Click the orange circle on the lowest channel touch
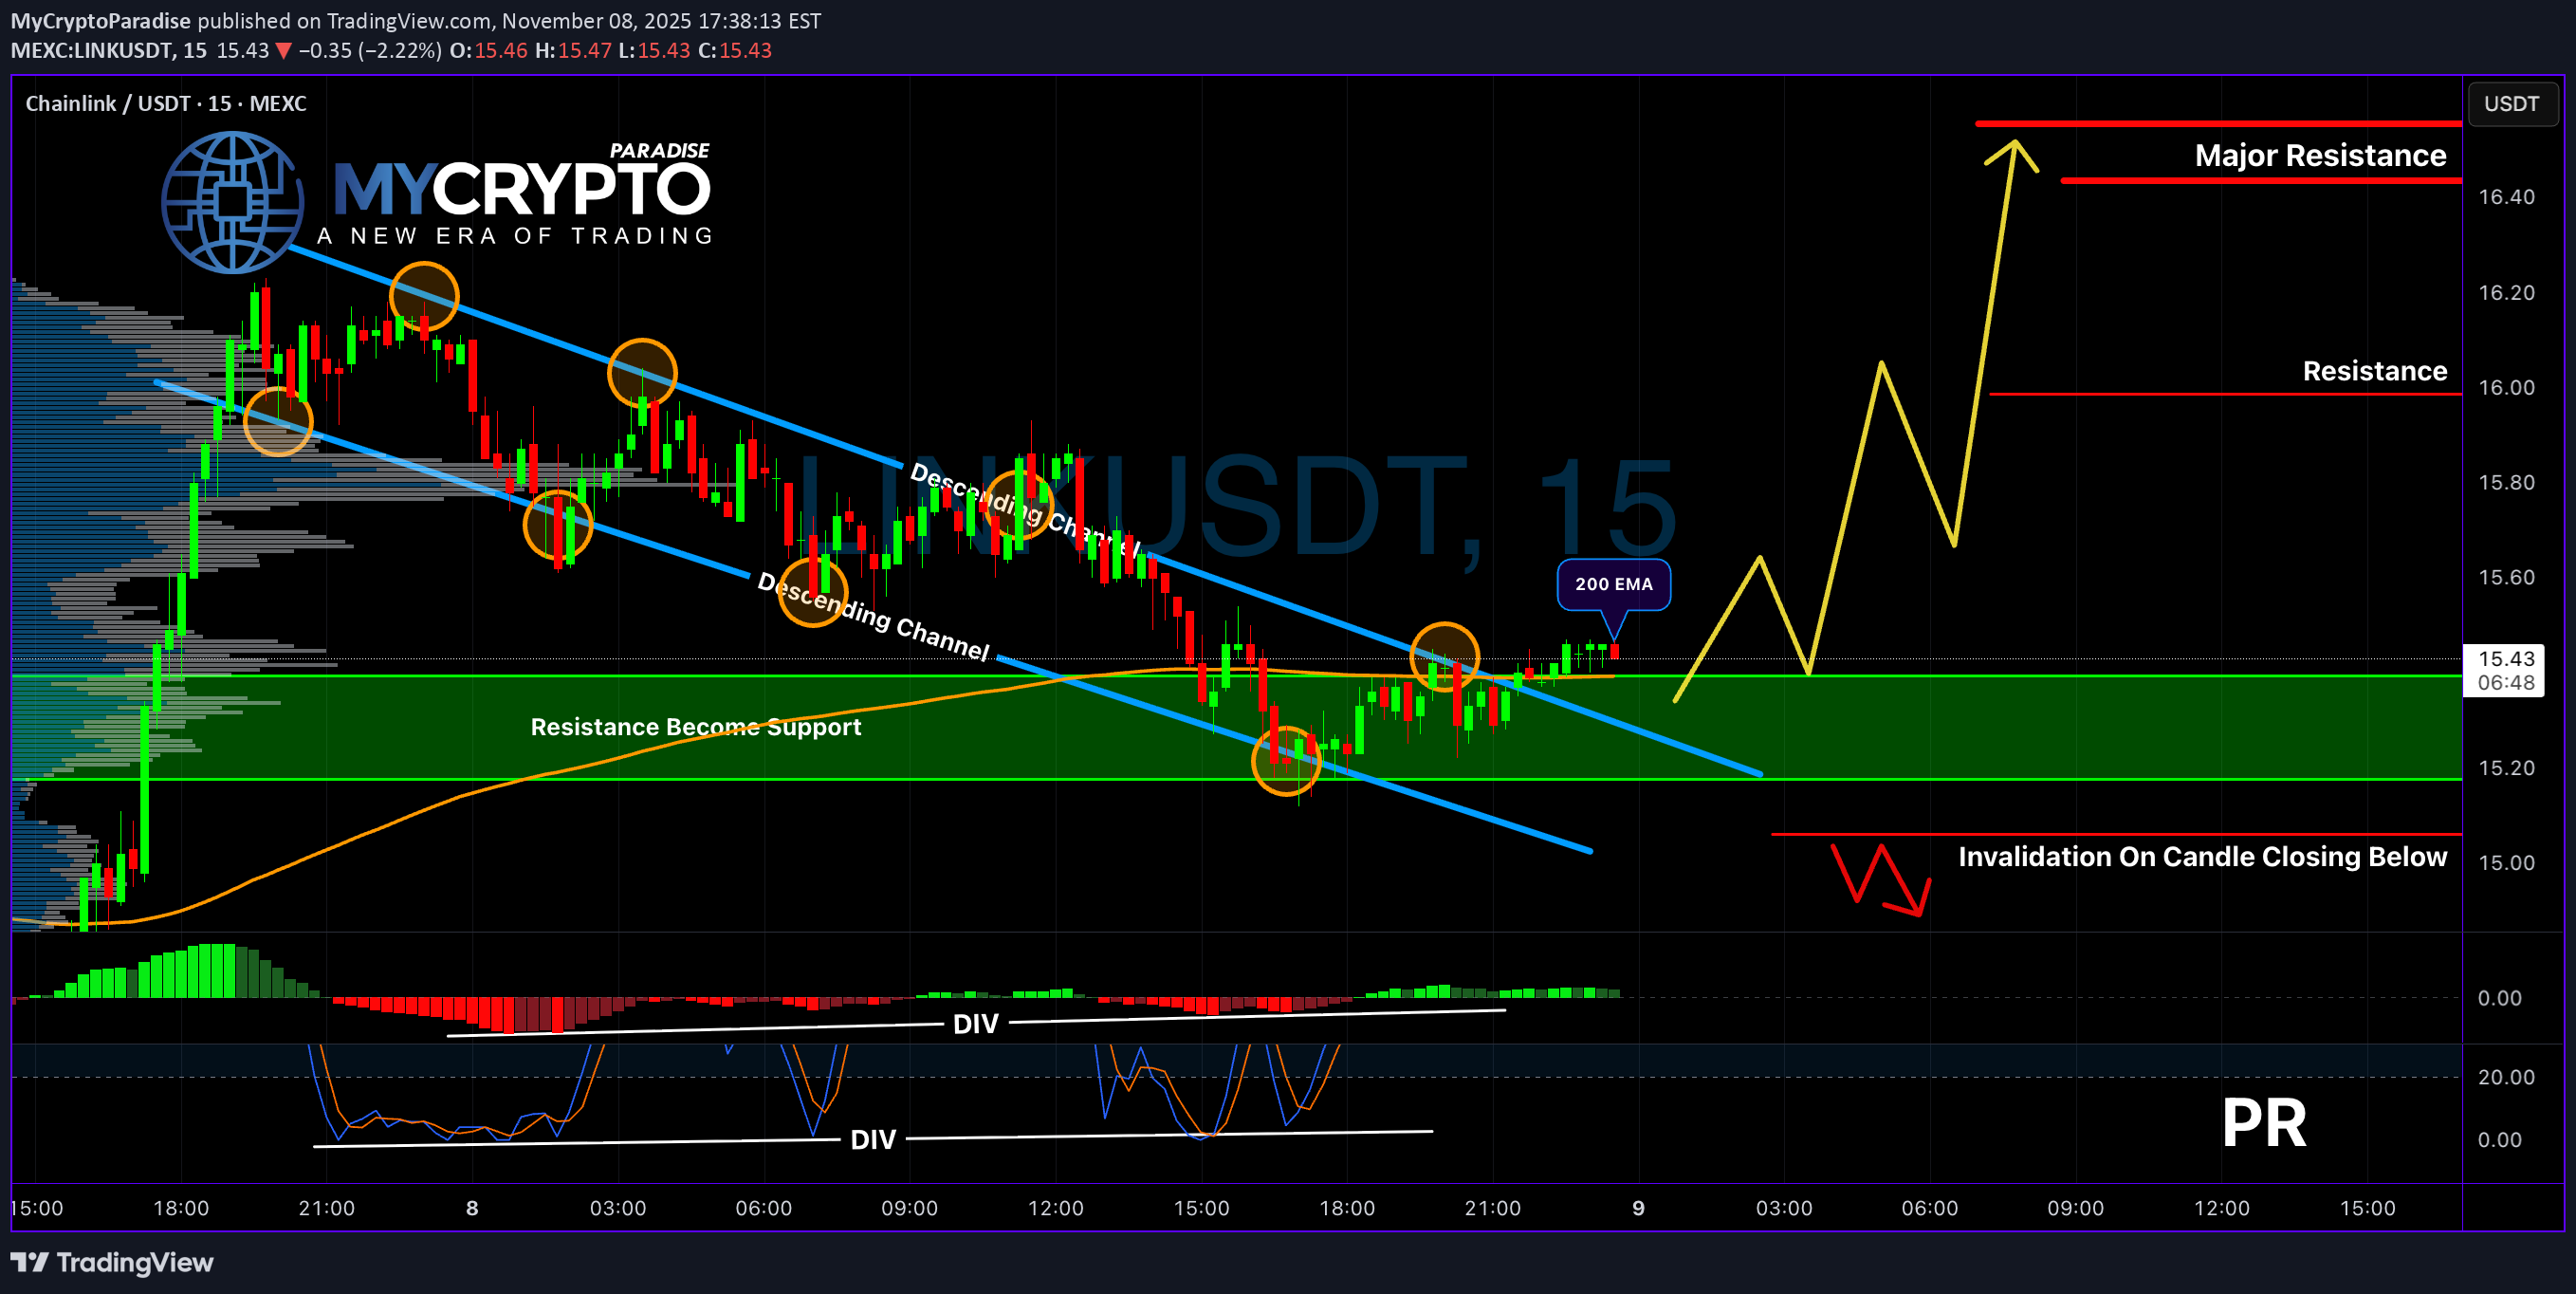2576x1294 pixels. [1286, 761]
